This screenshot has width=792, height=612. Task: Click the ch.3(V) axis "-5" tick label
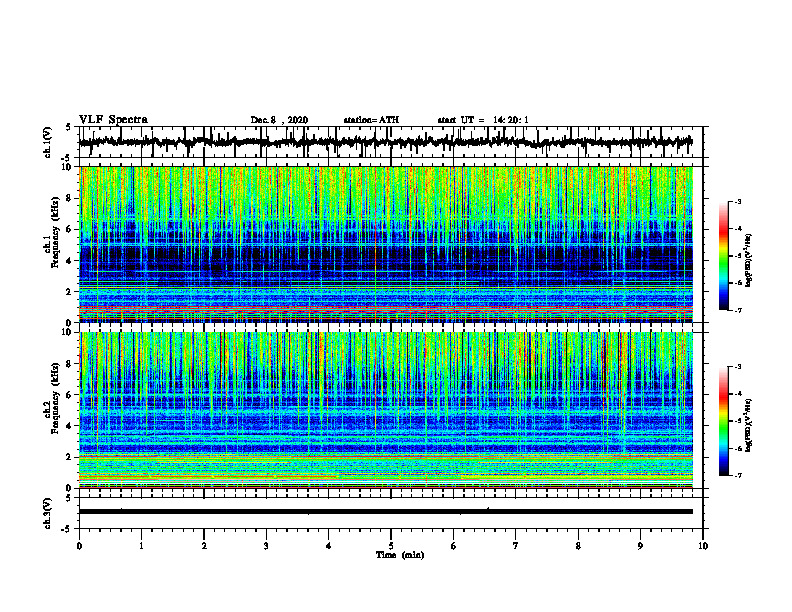click(x=67, y=529)
